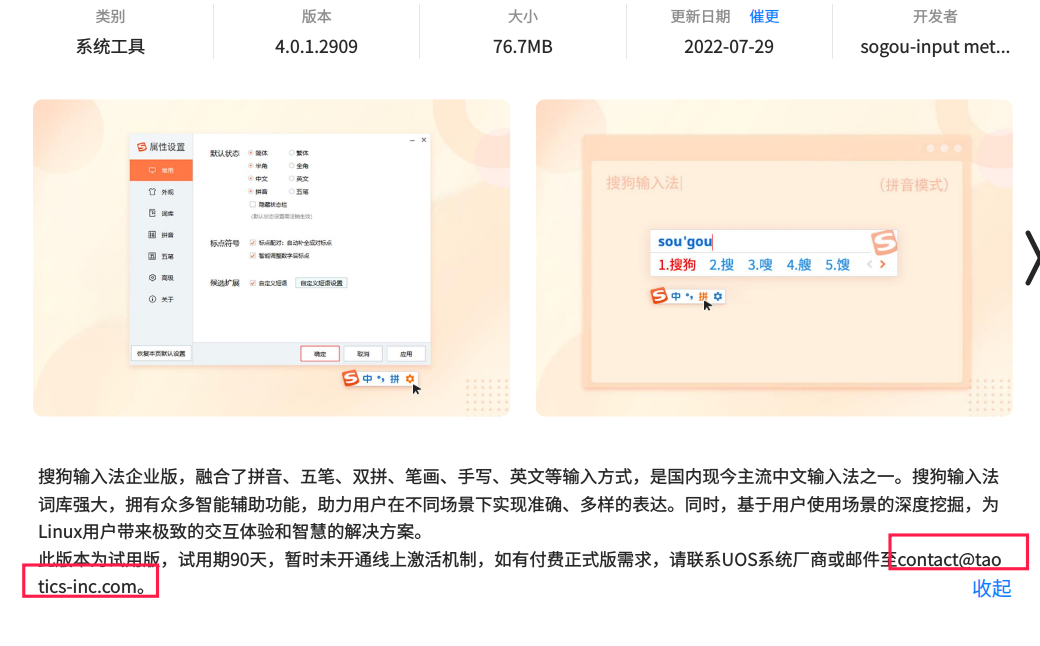Image resolution: width=1040 pixels, height=646 pixels.
Task: Click the 类别 column label
Action: 110,17
